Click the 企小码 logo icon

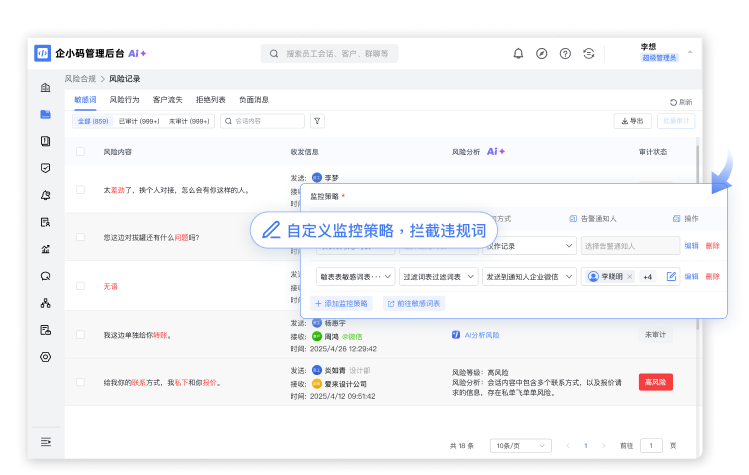[x=43, y=53]
